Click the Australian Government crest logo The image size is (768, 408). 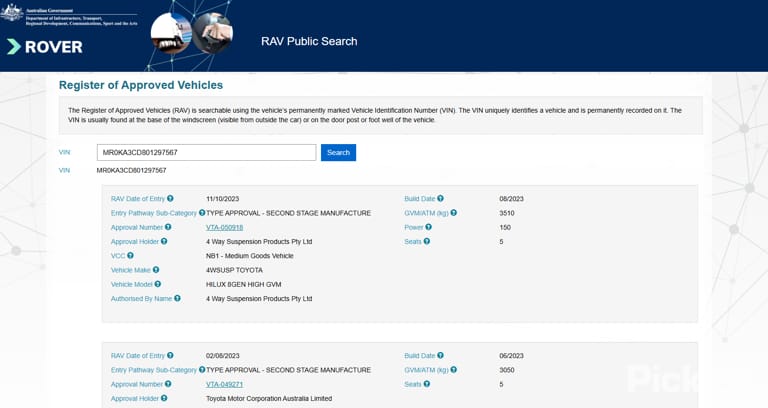(12, 13)
